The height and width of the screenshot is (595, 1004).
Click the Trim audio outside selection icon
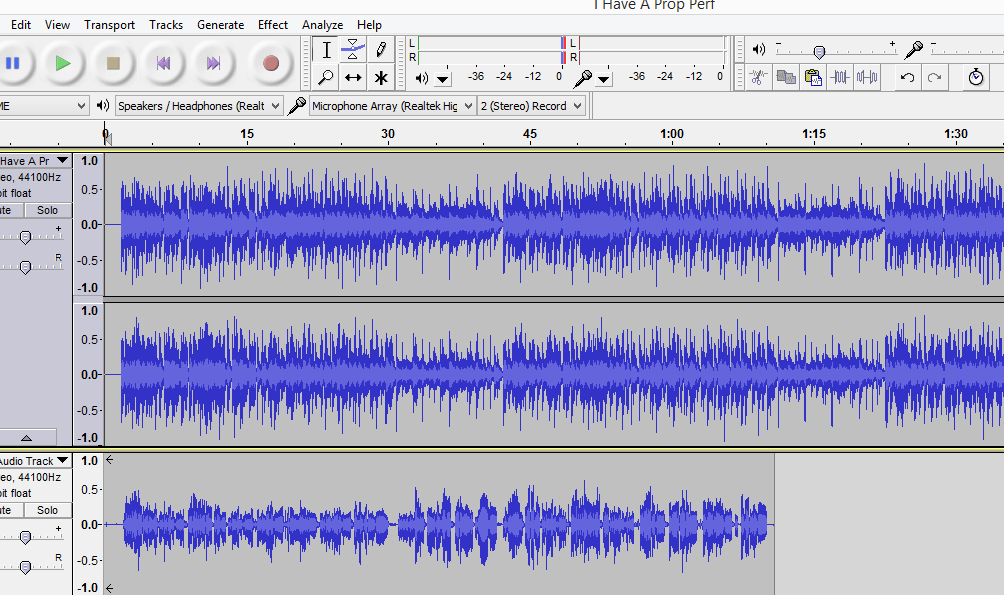coord(838,76)
